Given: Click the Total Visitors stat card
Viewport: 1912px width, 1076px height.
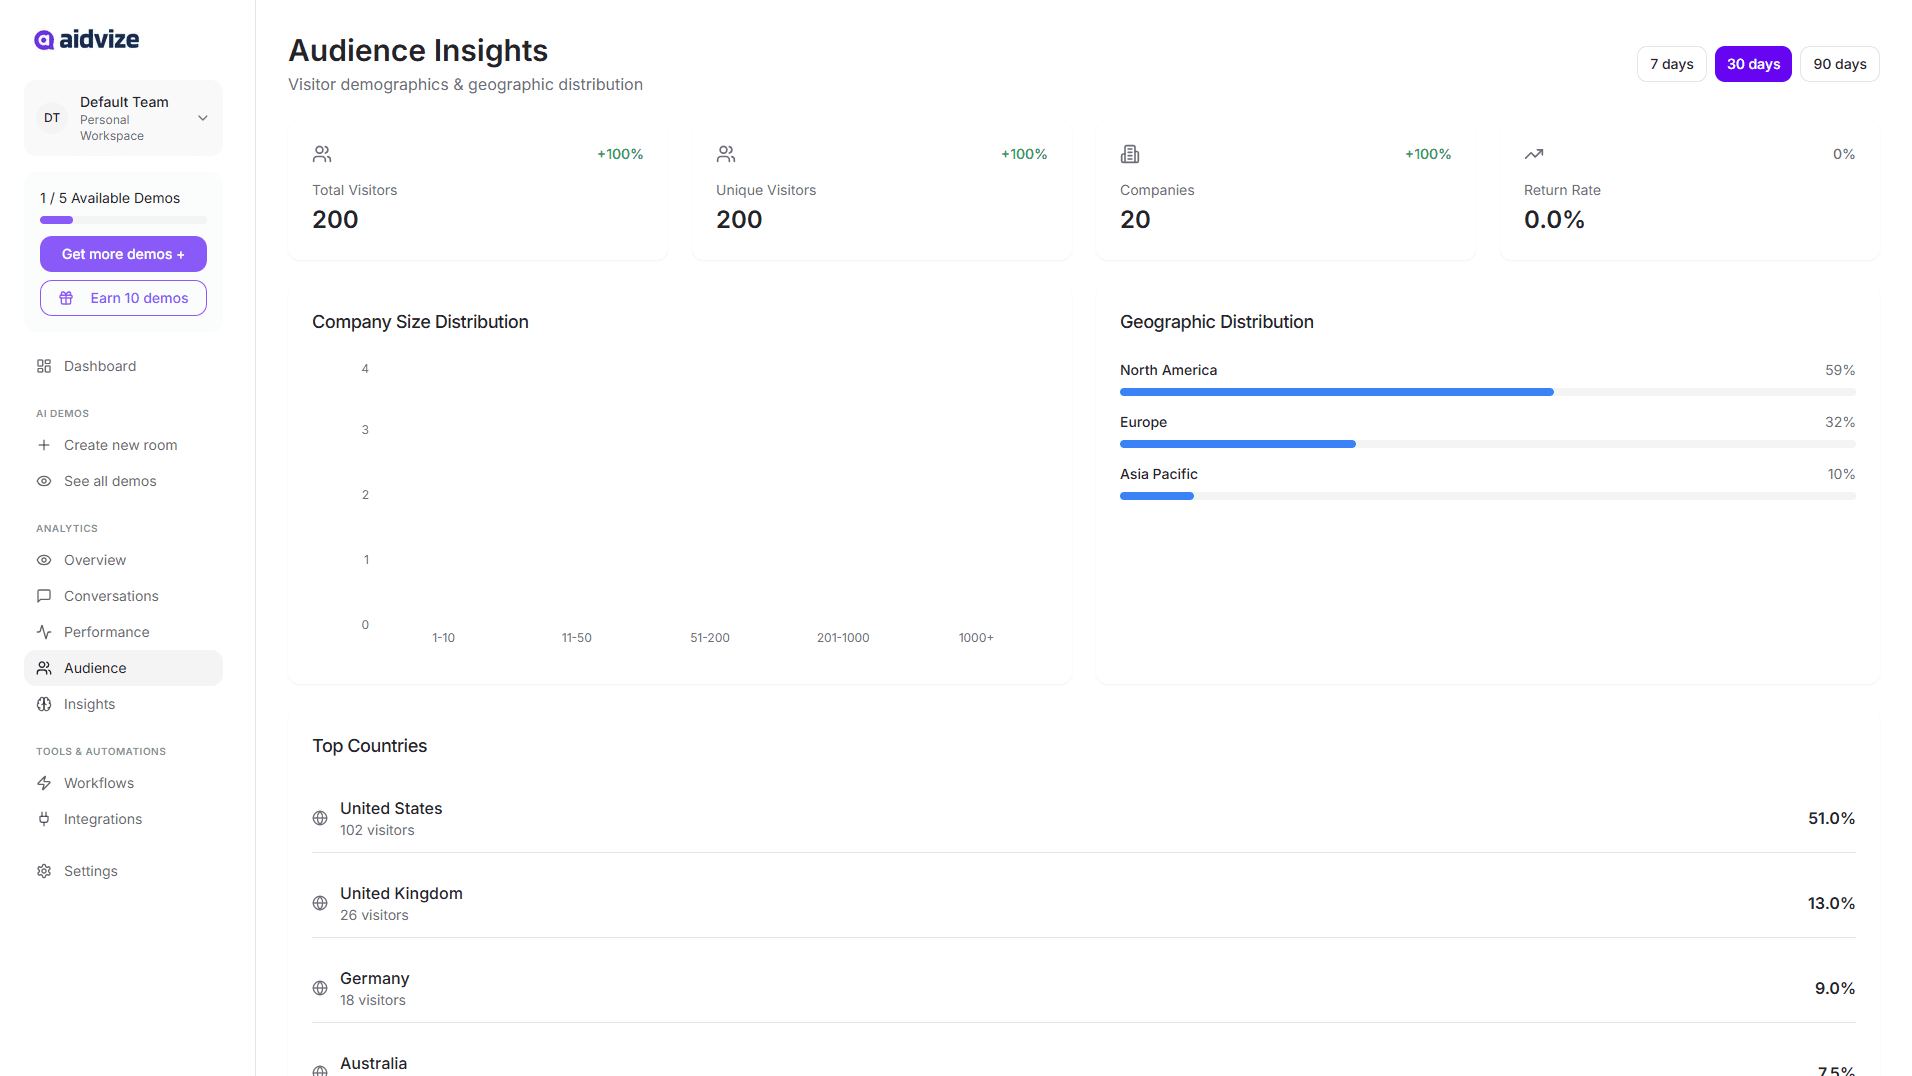Looking at the screenshot, I should pos(477,191).
